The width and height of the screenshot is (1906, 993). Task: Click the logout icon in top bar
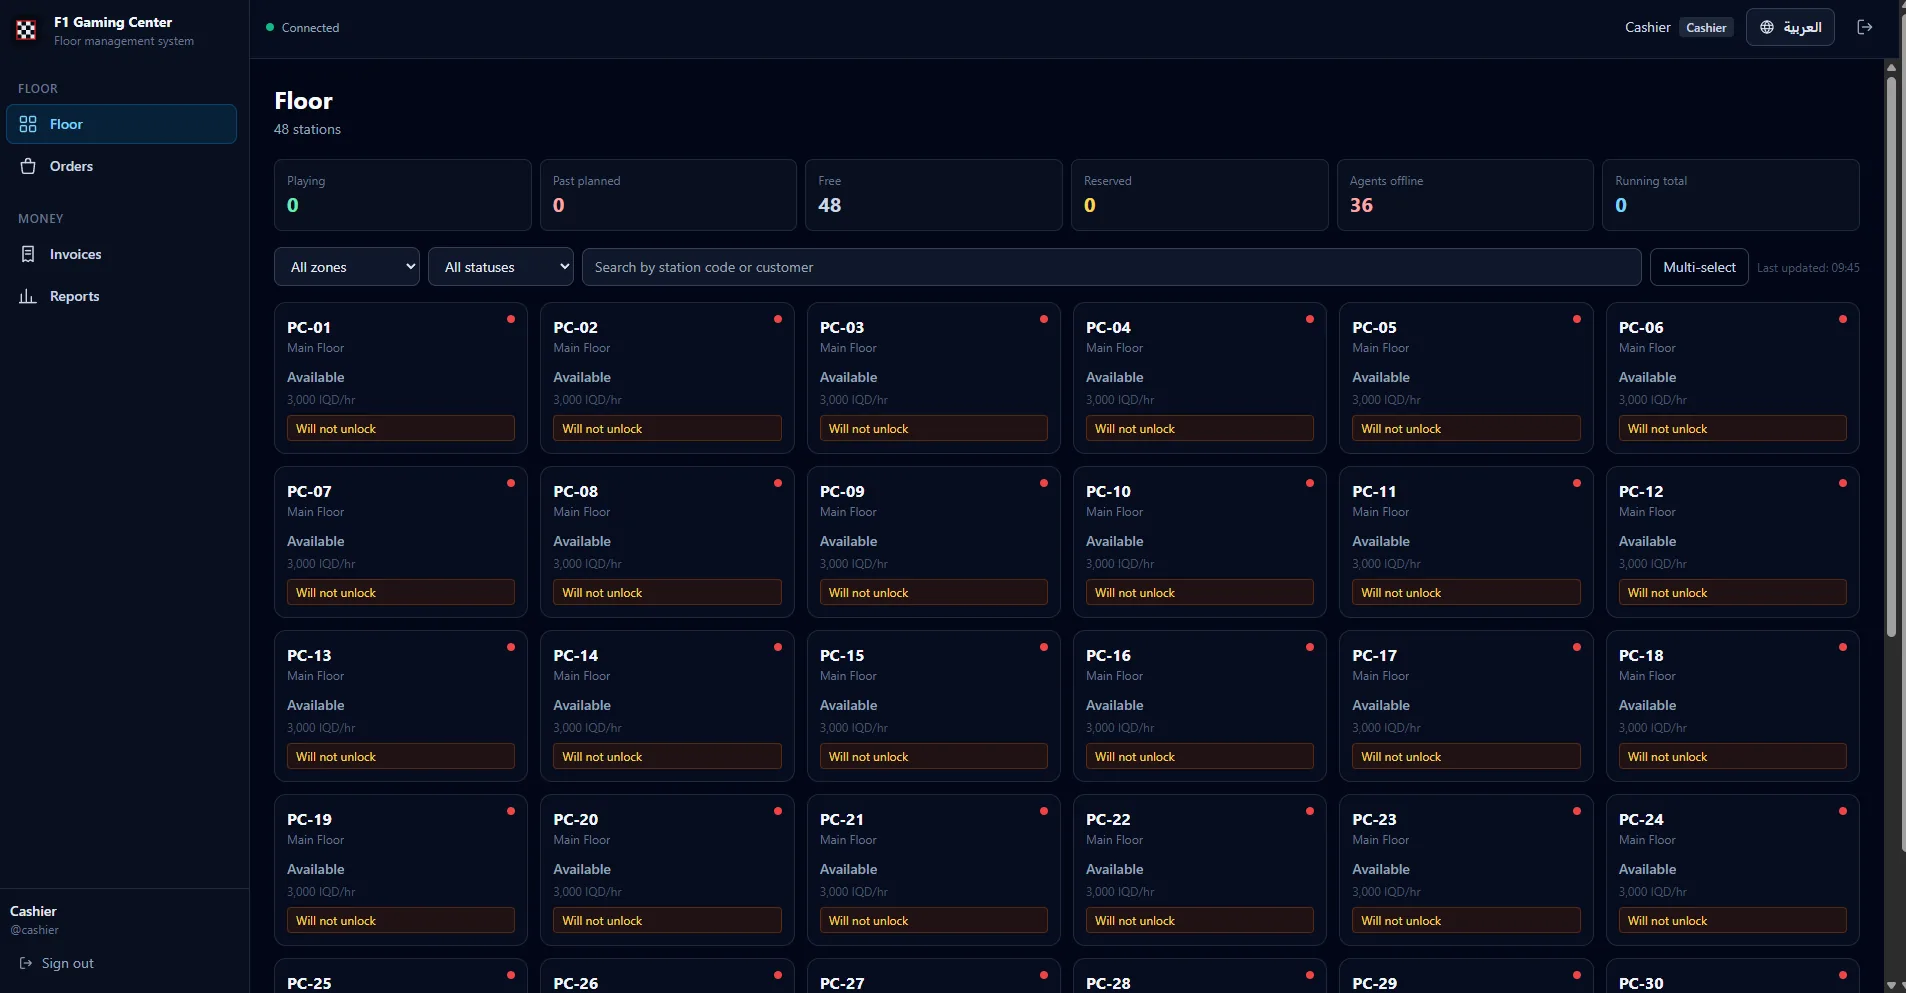1865,27
